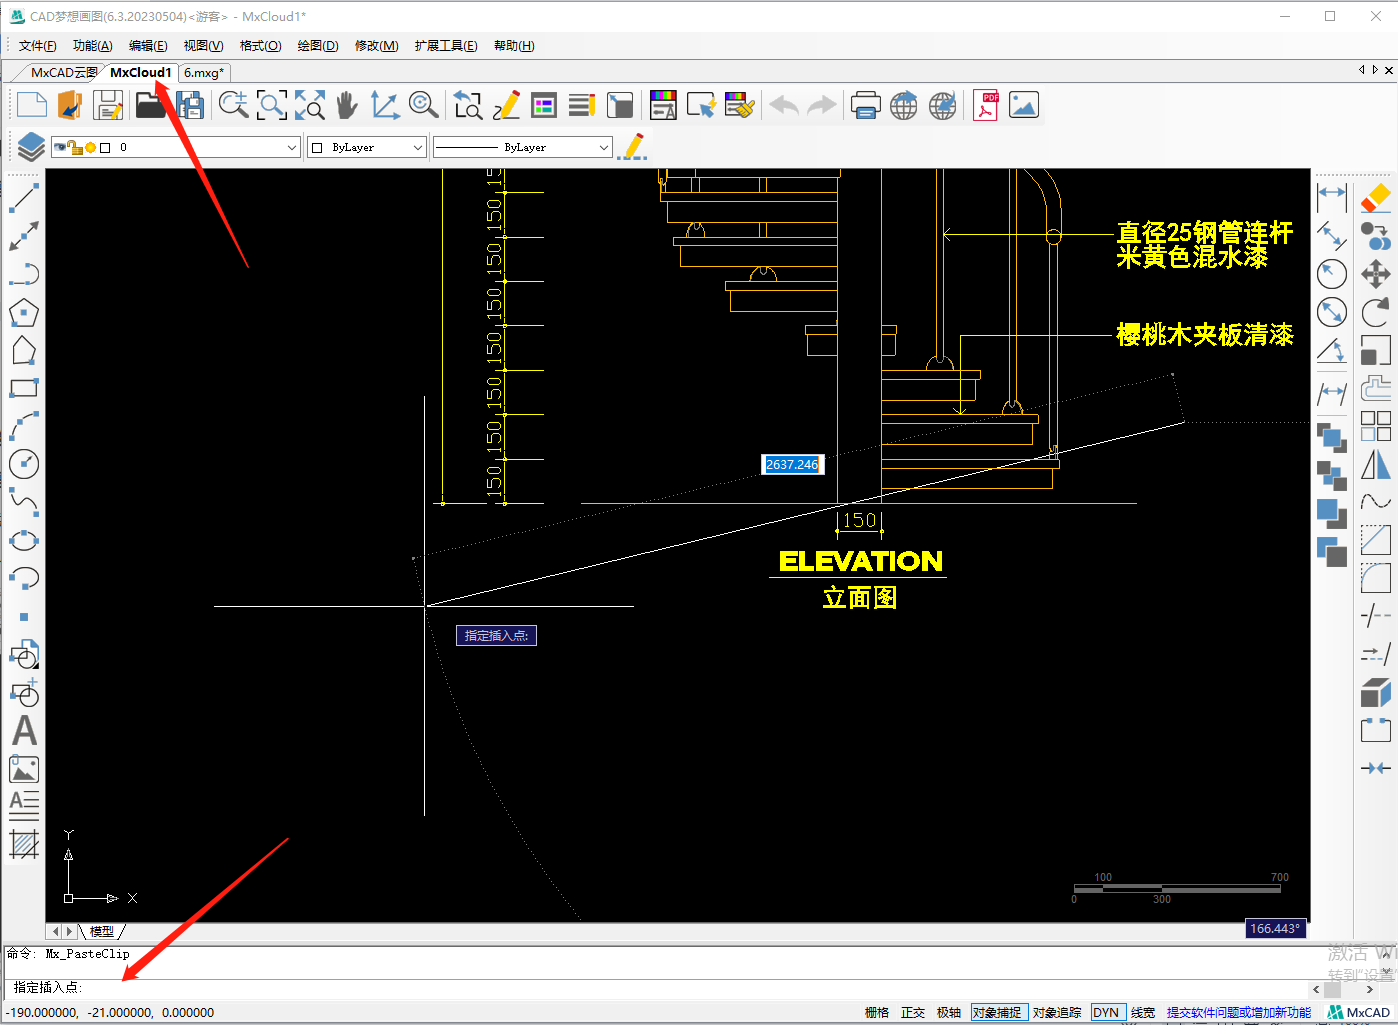Activate the Pan hand tool

[346, 105]
